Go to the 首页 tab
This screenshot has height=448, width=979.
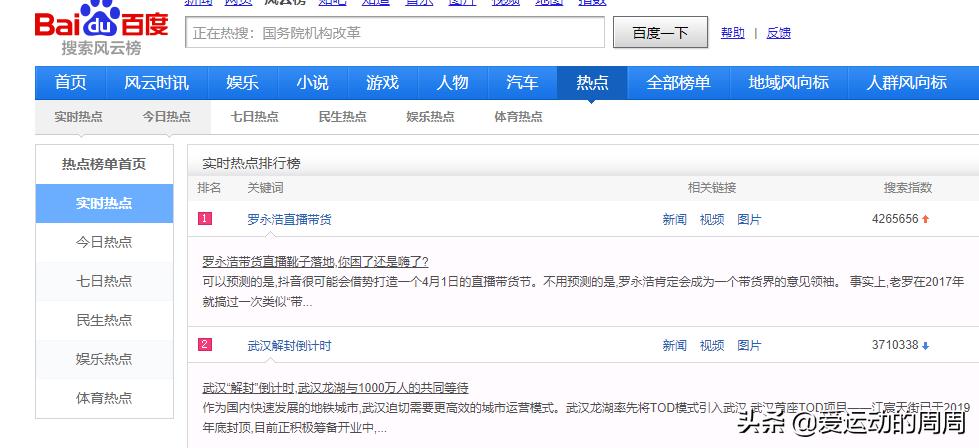(71, 82)
